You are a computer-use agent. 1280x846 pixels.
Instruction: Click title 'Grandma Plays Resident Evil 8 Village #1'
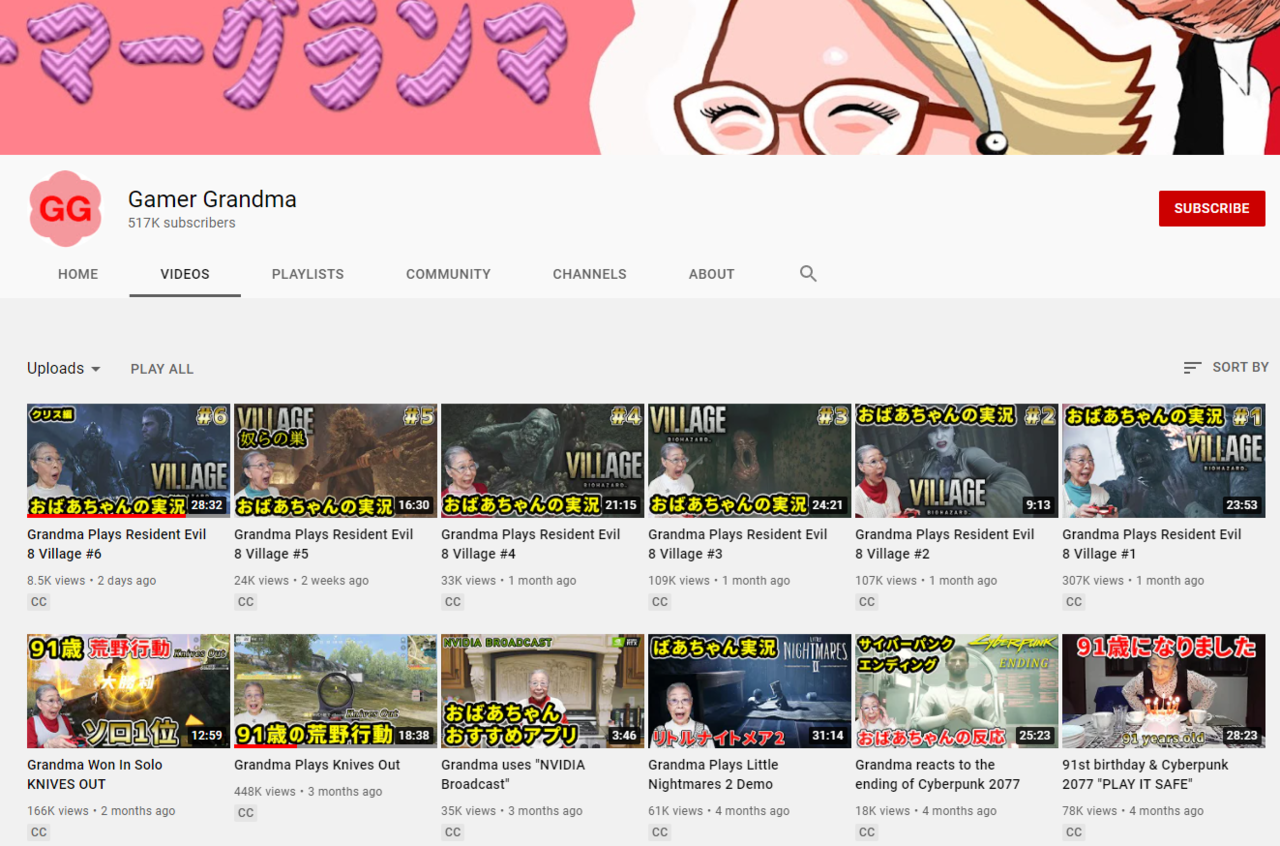[x=1152, y=544]
